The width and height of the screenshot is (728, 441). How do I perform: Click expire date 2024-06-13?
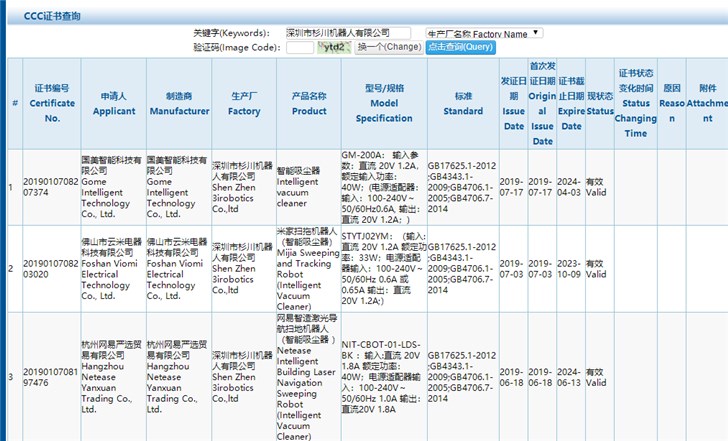point(569,377)
